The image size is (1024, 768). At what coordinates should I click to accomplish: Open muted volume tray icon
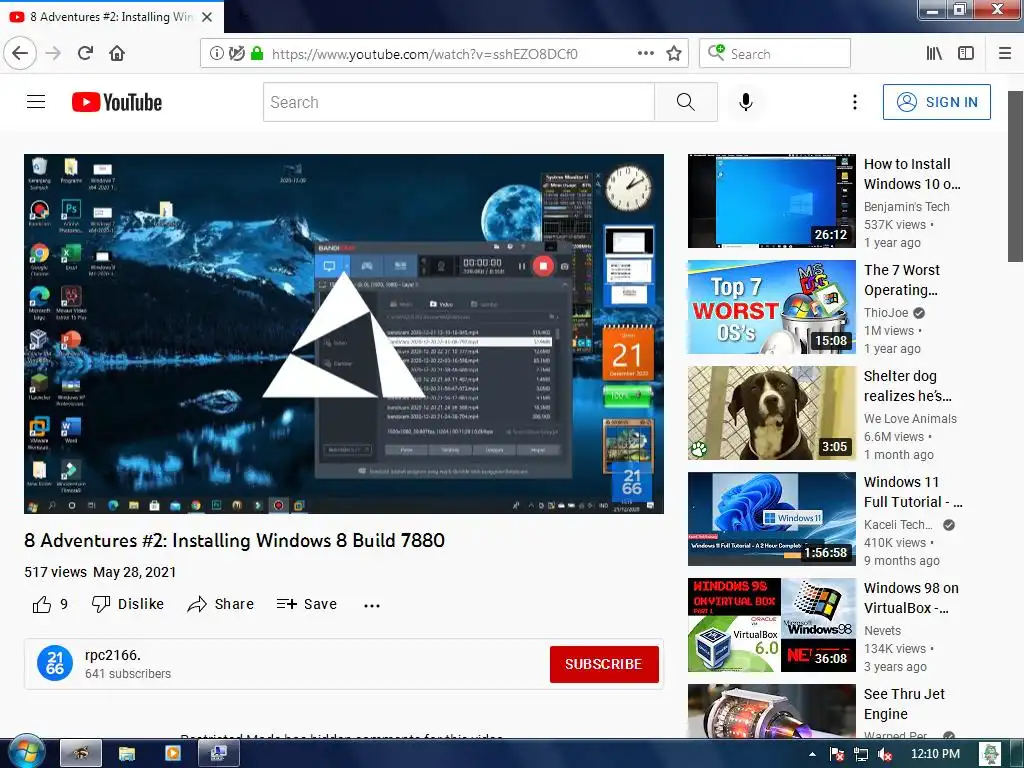point(885,754)
